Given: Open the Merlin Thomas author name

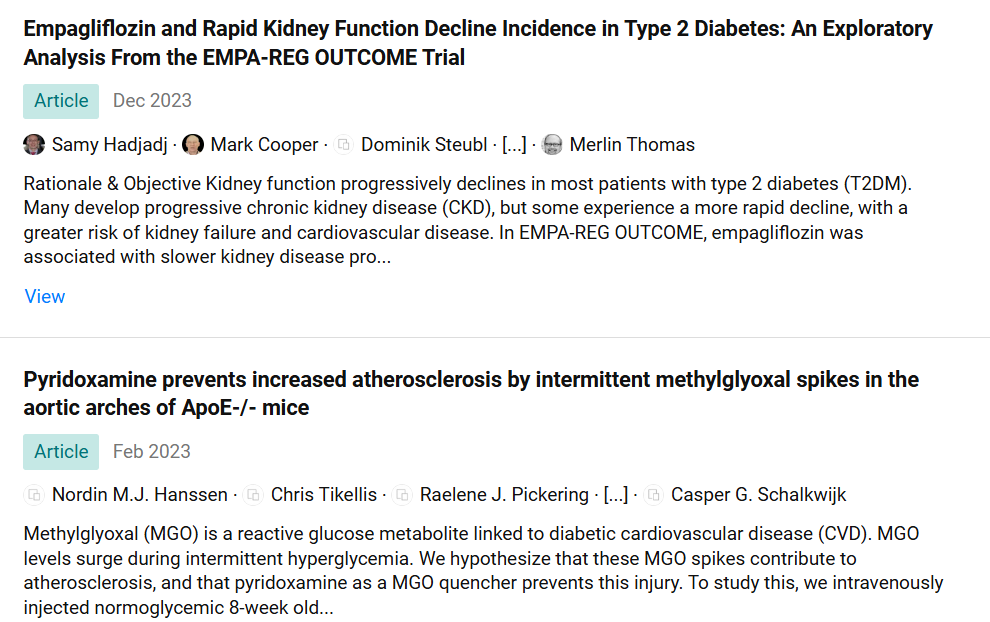Looking at the screenshot, I should [x=632, y=145].
